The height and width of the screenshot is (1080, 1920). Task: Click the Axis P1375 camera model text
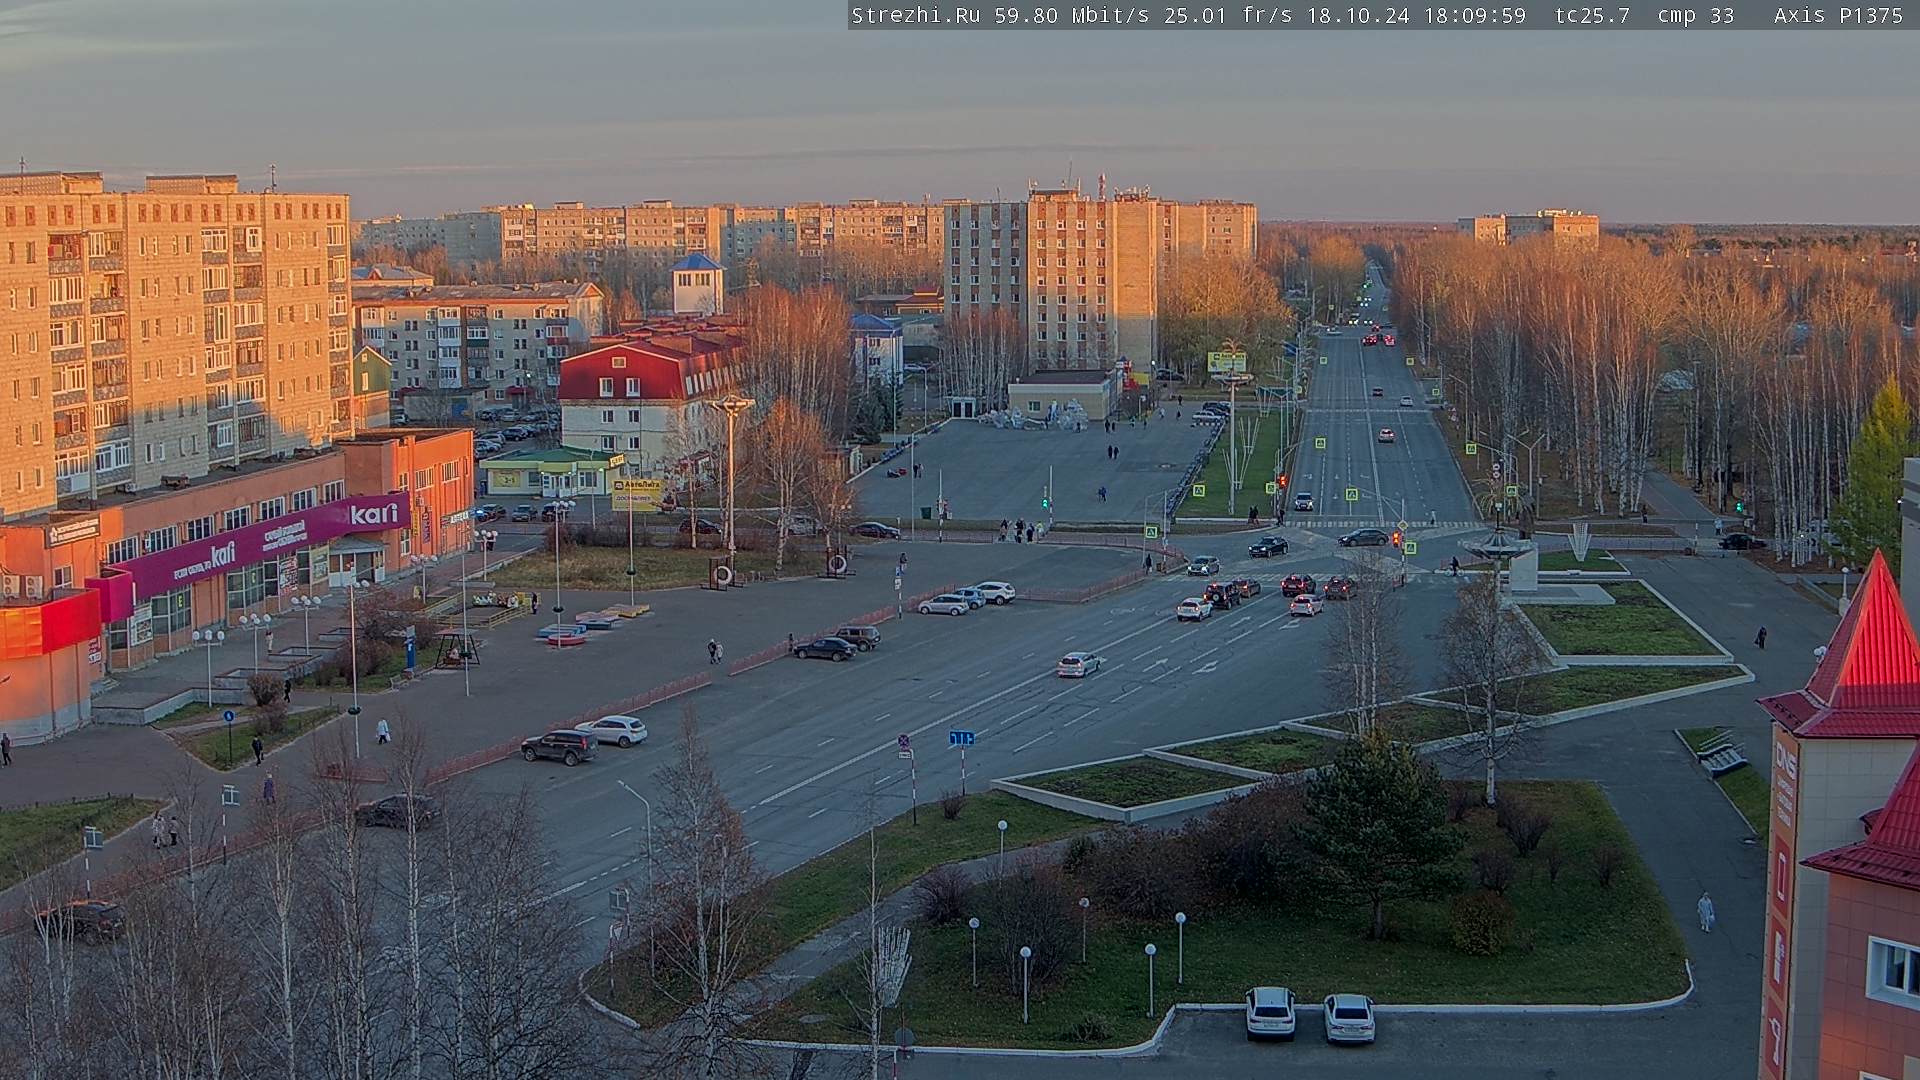point(1839,15)
